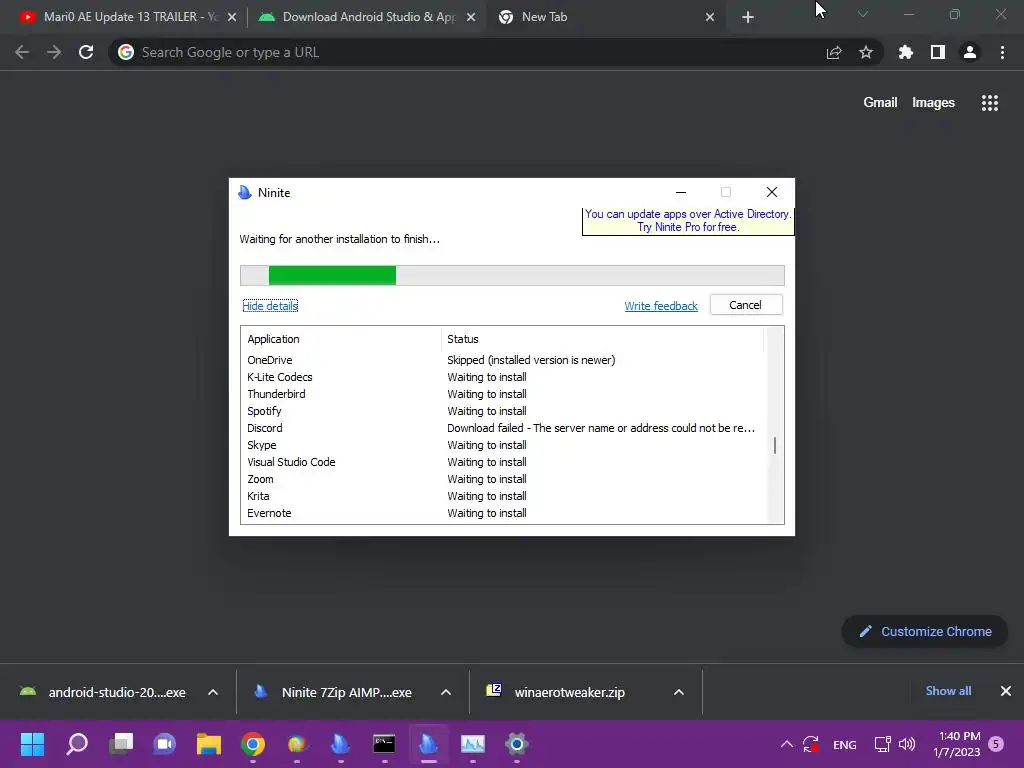Click the Status column header
The width and height of the screenshot is (1024, 768).
coord(602,339)
